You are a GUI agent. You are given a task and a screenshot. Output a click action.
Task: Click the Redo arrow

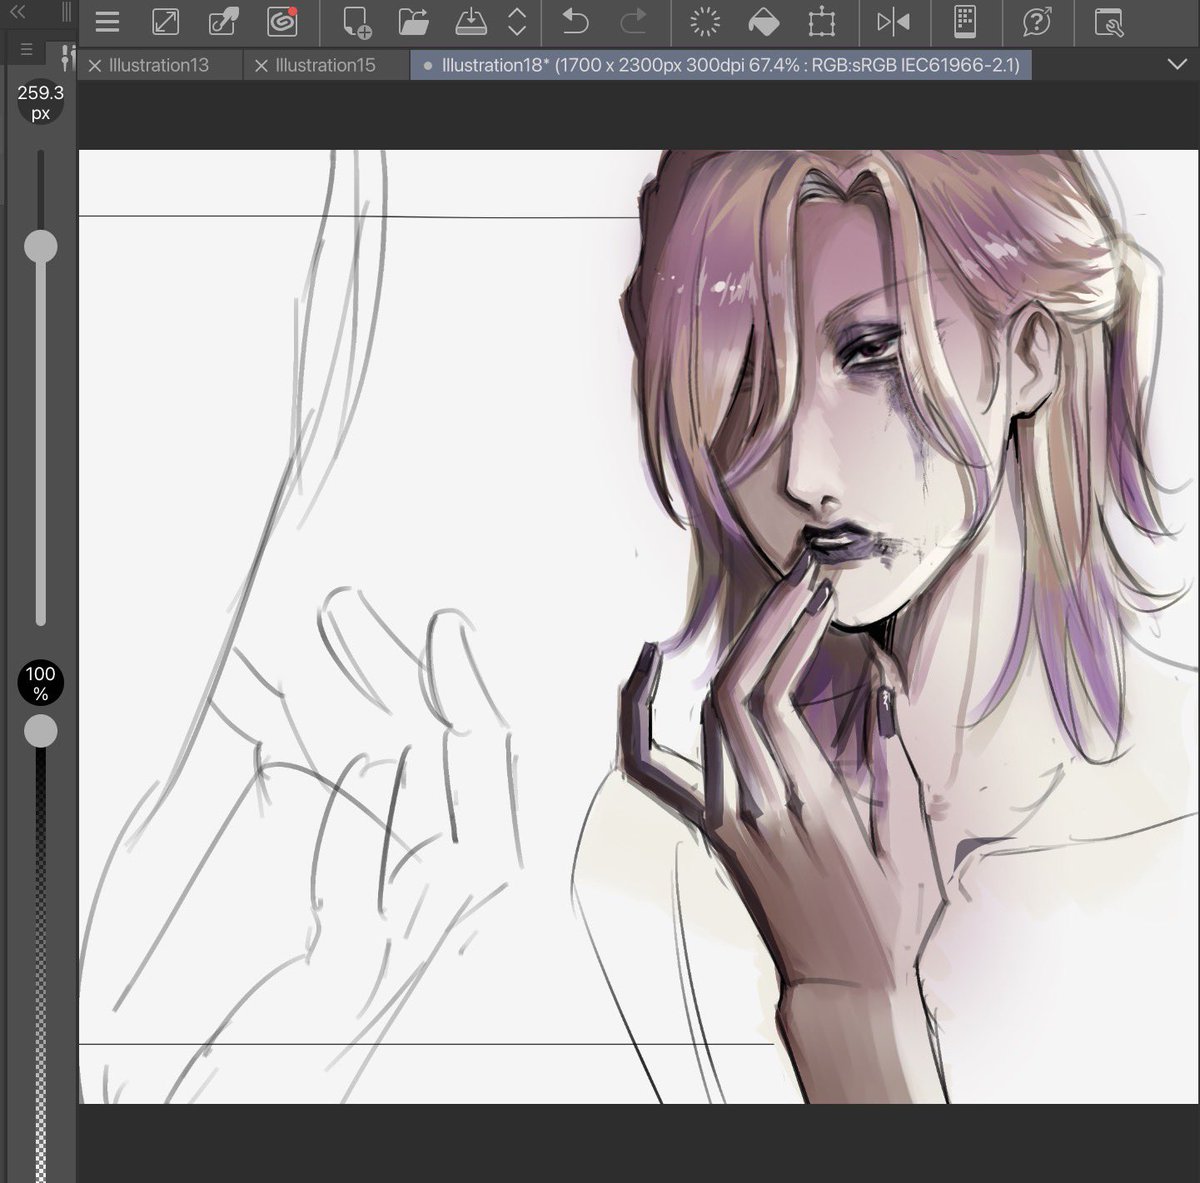click(x=633, y=21)
